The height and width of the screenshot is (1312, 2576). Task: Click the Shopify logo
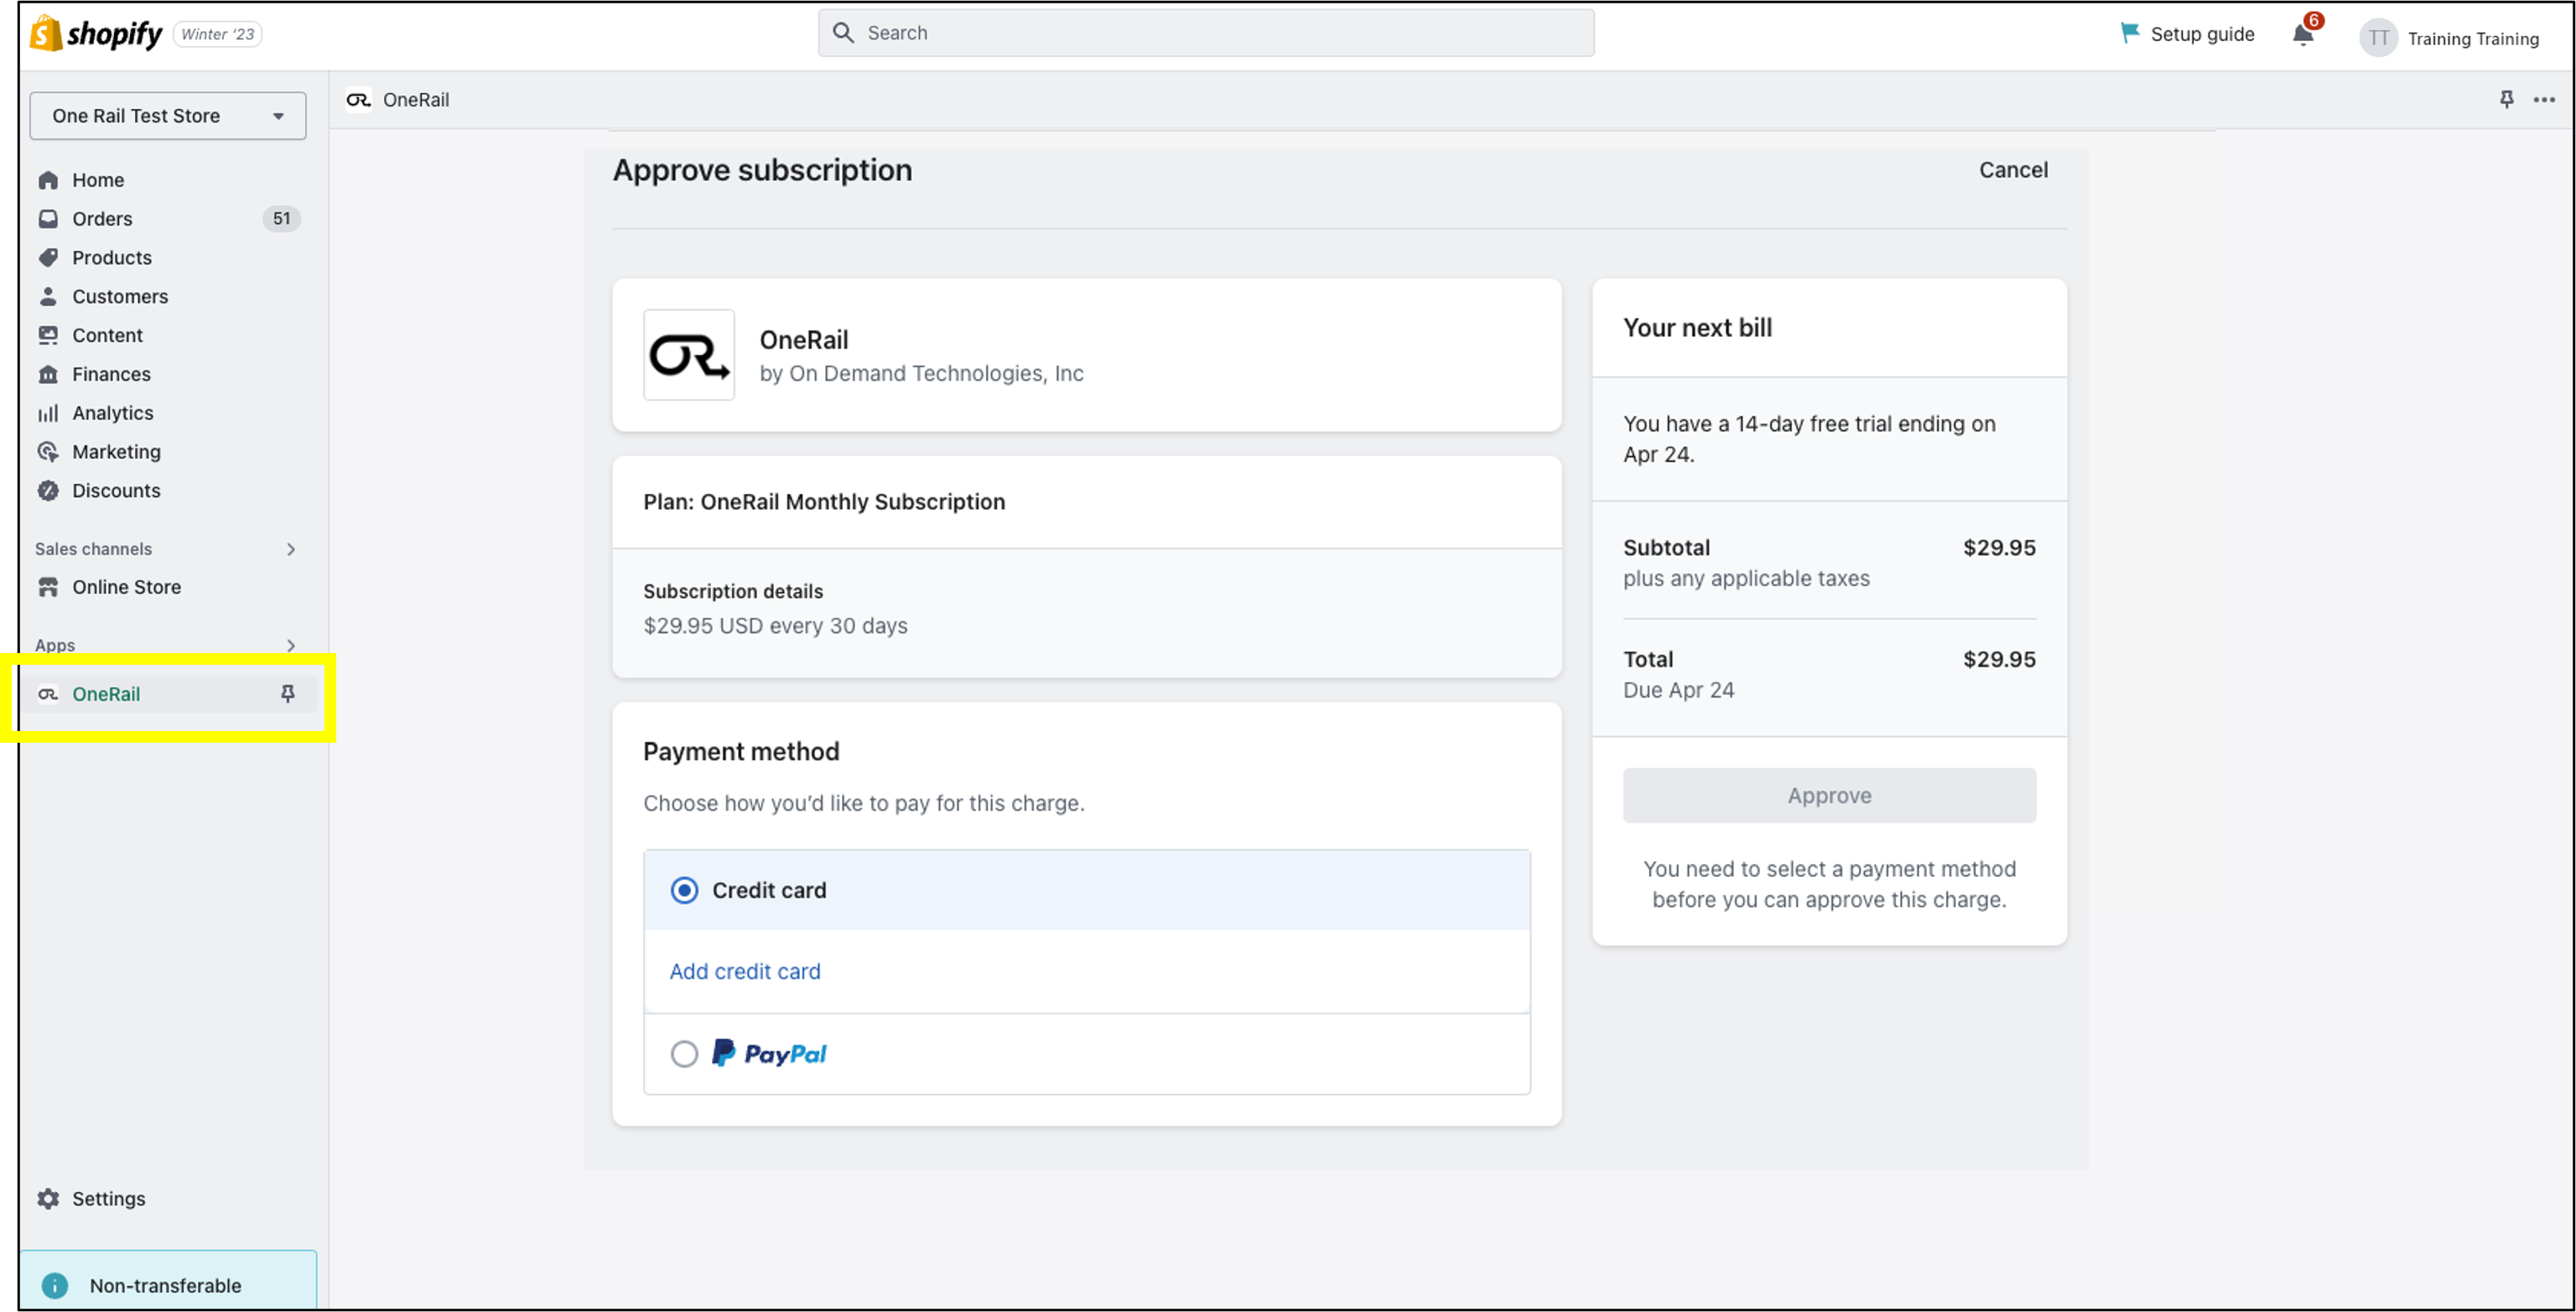96,34
